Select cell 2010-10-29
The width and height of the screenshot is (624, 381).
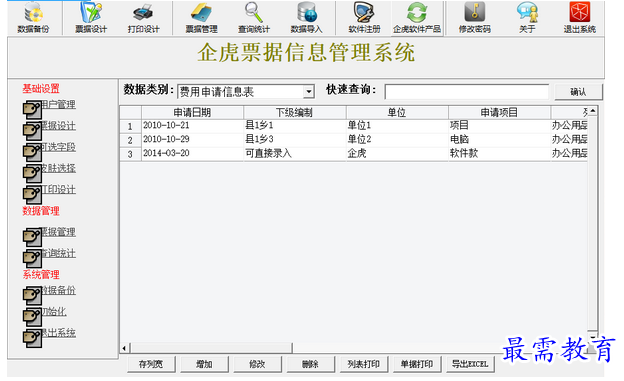192,140
